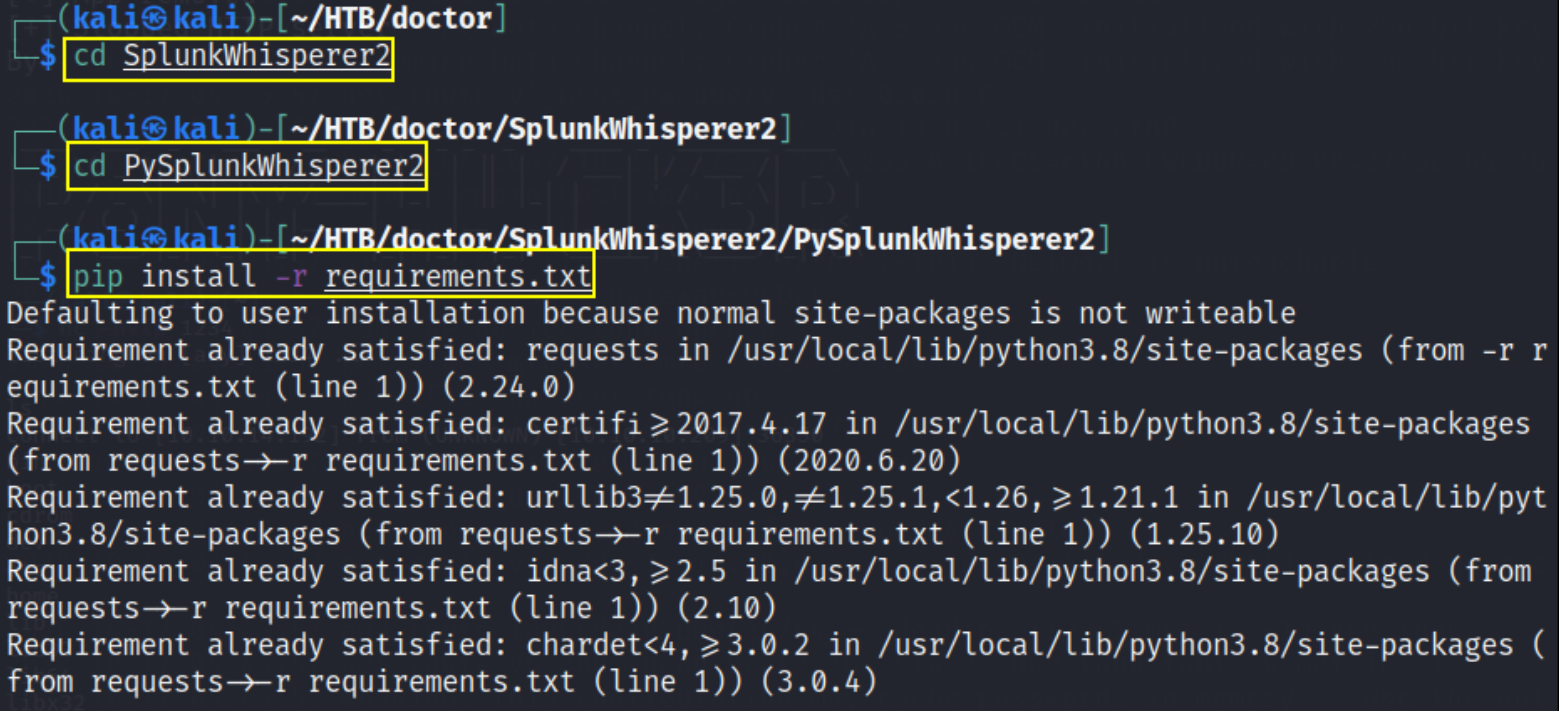Click the text 'is not writeable'
This screenshot has width=1559, height=711.
pyautogui.click(x=1163, y=314)
